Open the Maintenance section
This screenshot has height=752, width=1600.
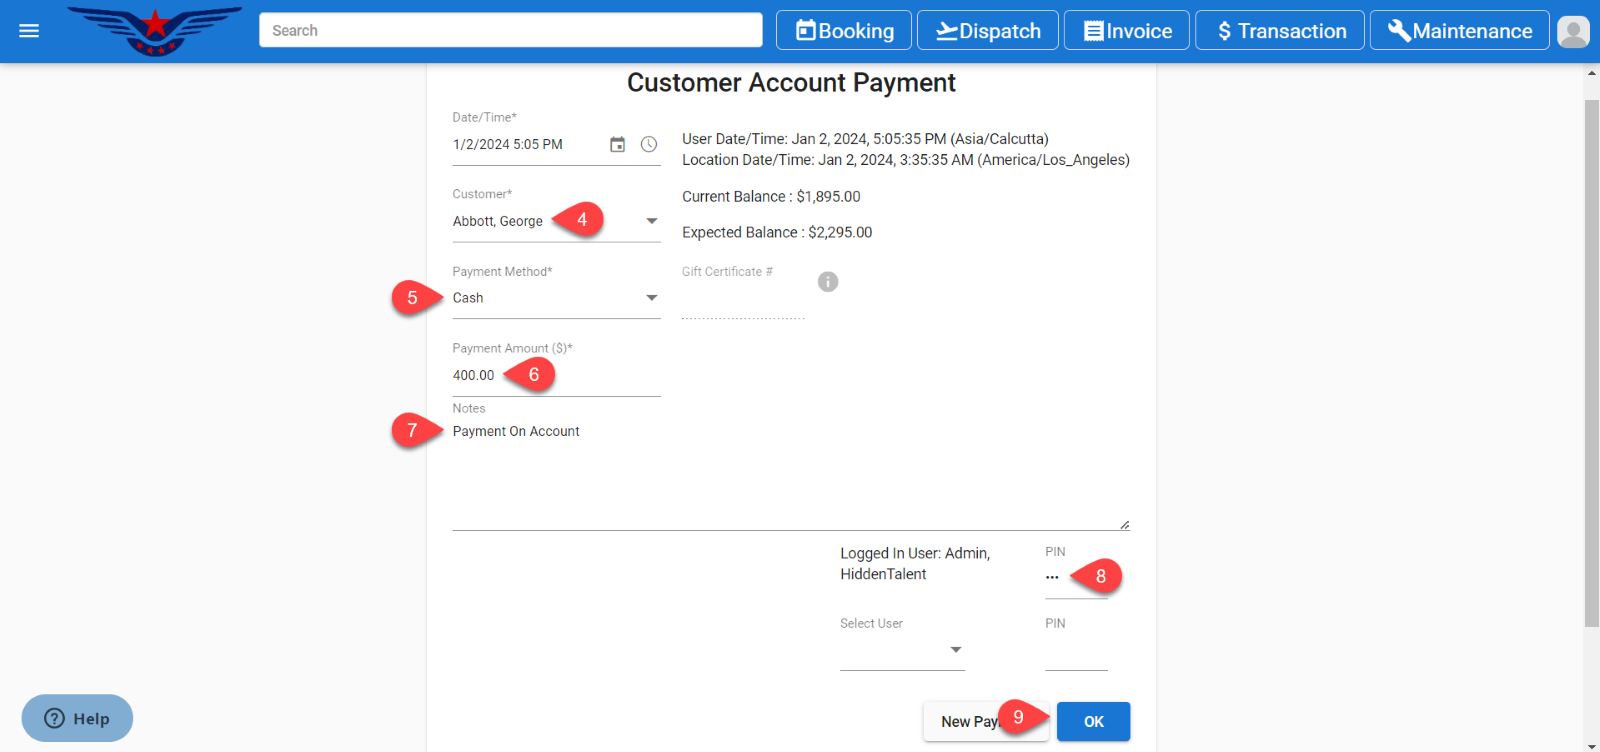(1459, 31)
